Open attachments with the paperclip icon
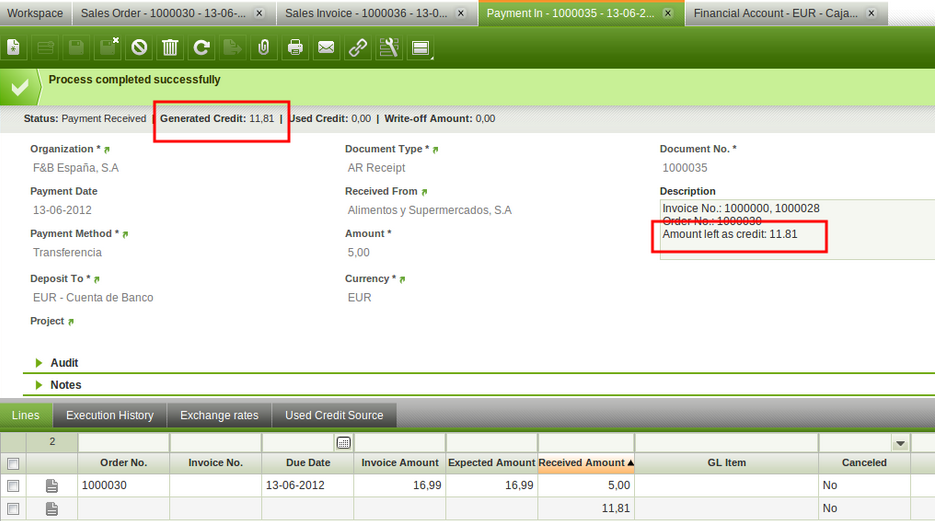This screenshot has height=521, width=936. [x=264, y=47]
